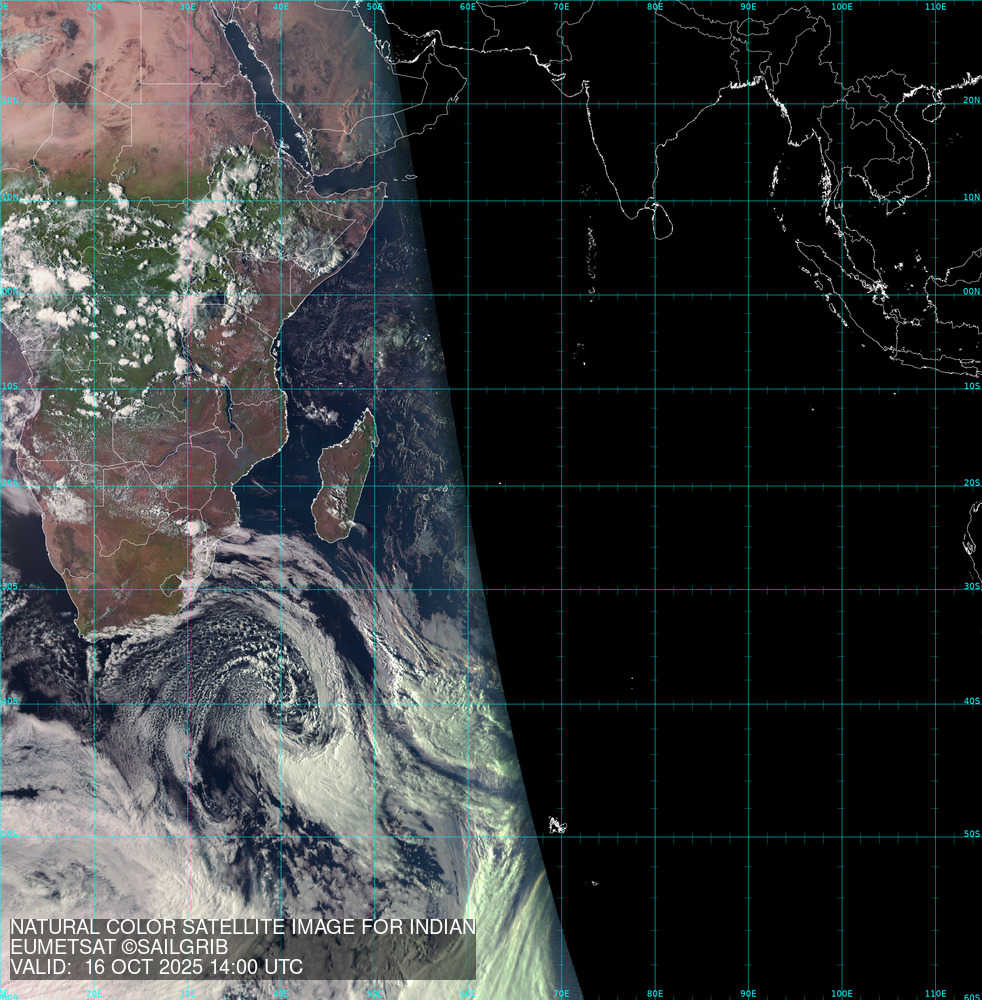Click the 50S latitude label on right edge
Image resolution: width=982 pixels, height=1000 pixels.
pyautogui.click(x=970, y=836)
